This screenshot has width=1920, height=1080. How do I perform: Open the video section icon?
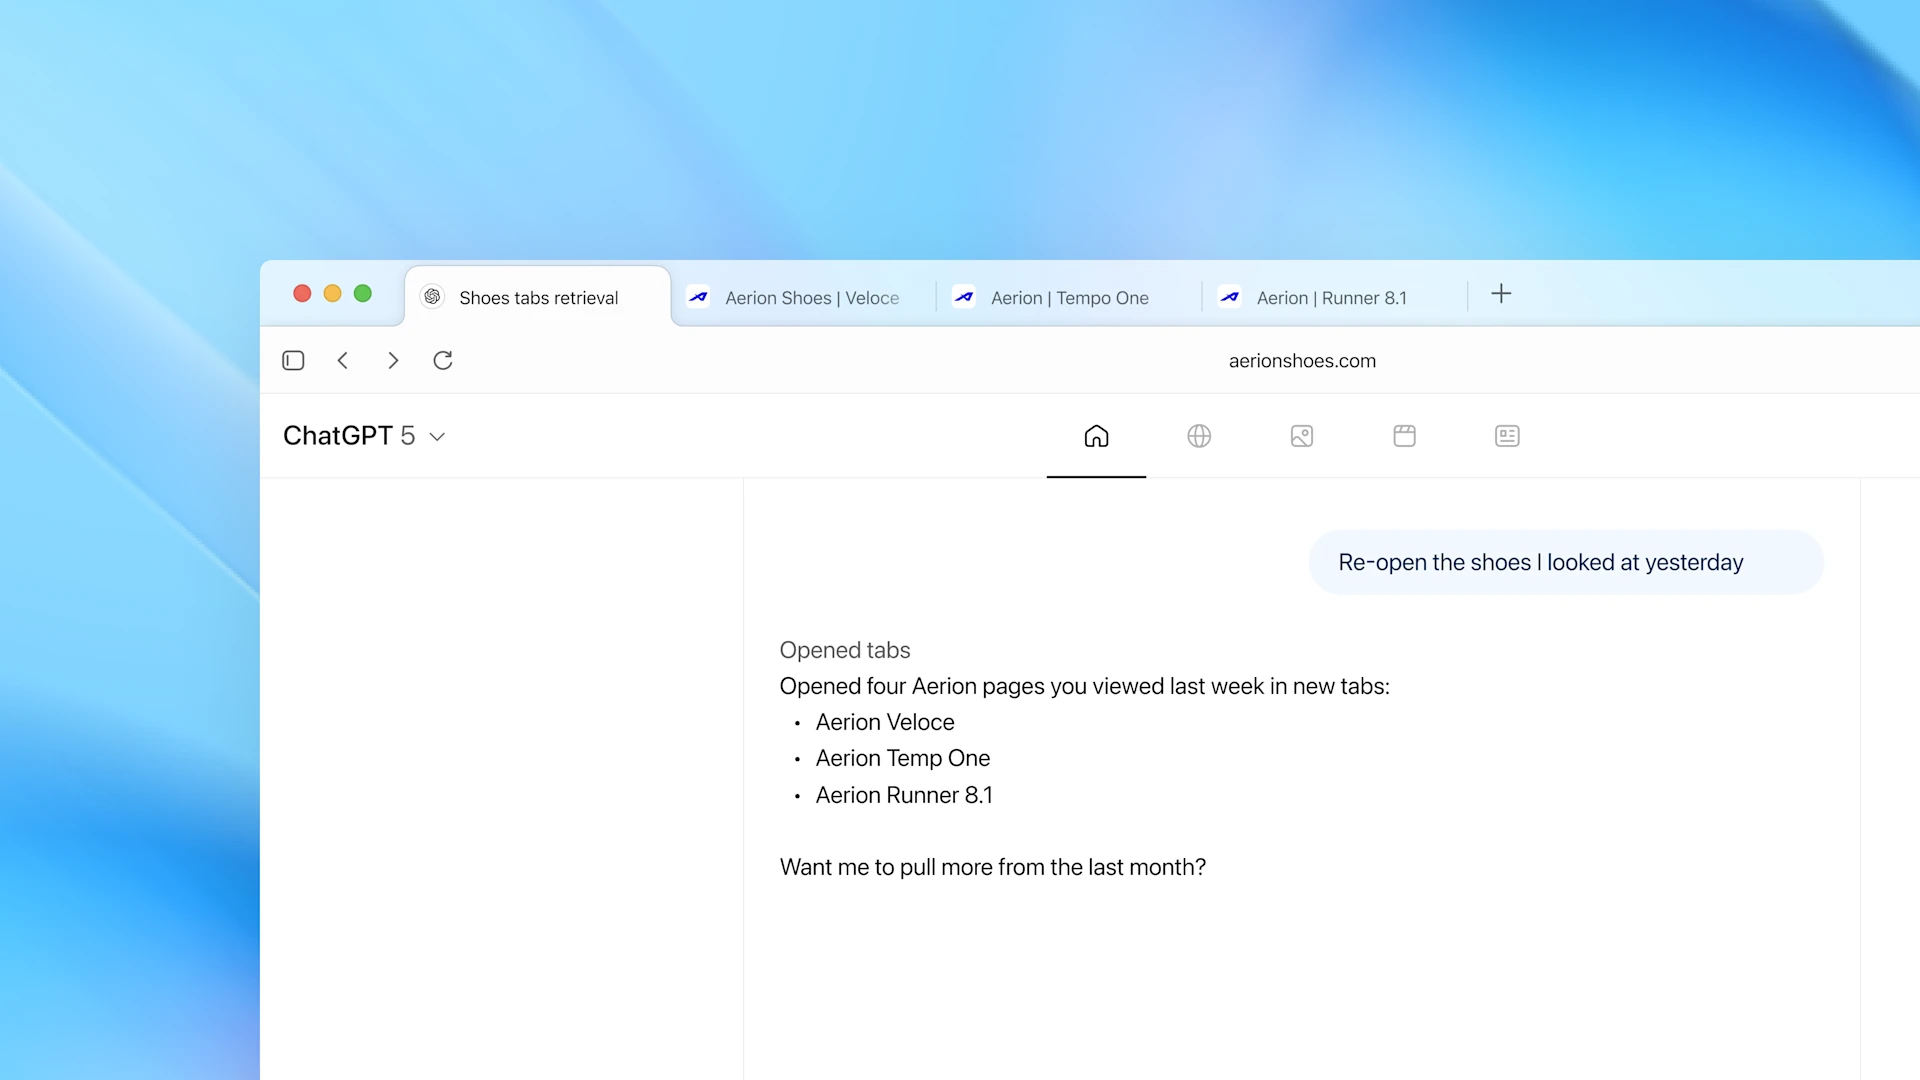pyautogui.click(x=1404, y=436)
